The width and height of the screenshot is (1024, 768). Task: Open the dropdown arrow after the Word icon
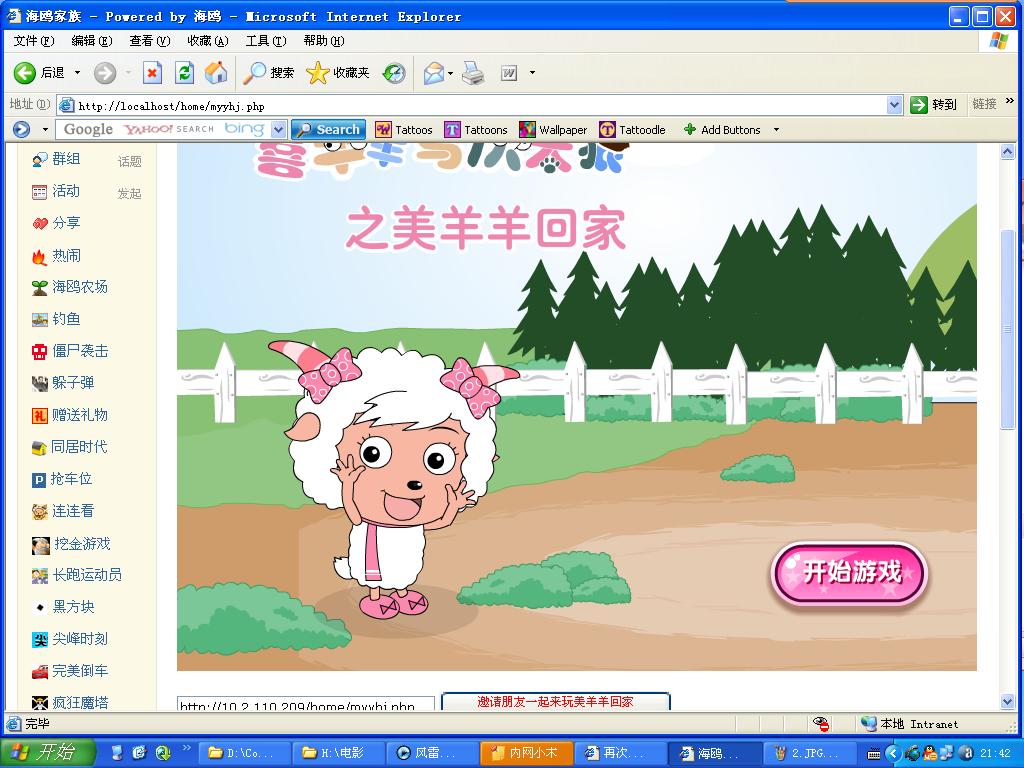[532, 72]
